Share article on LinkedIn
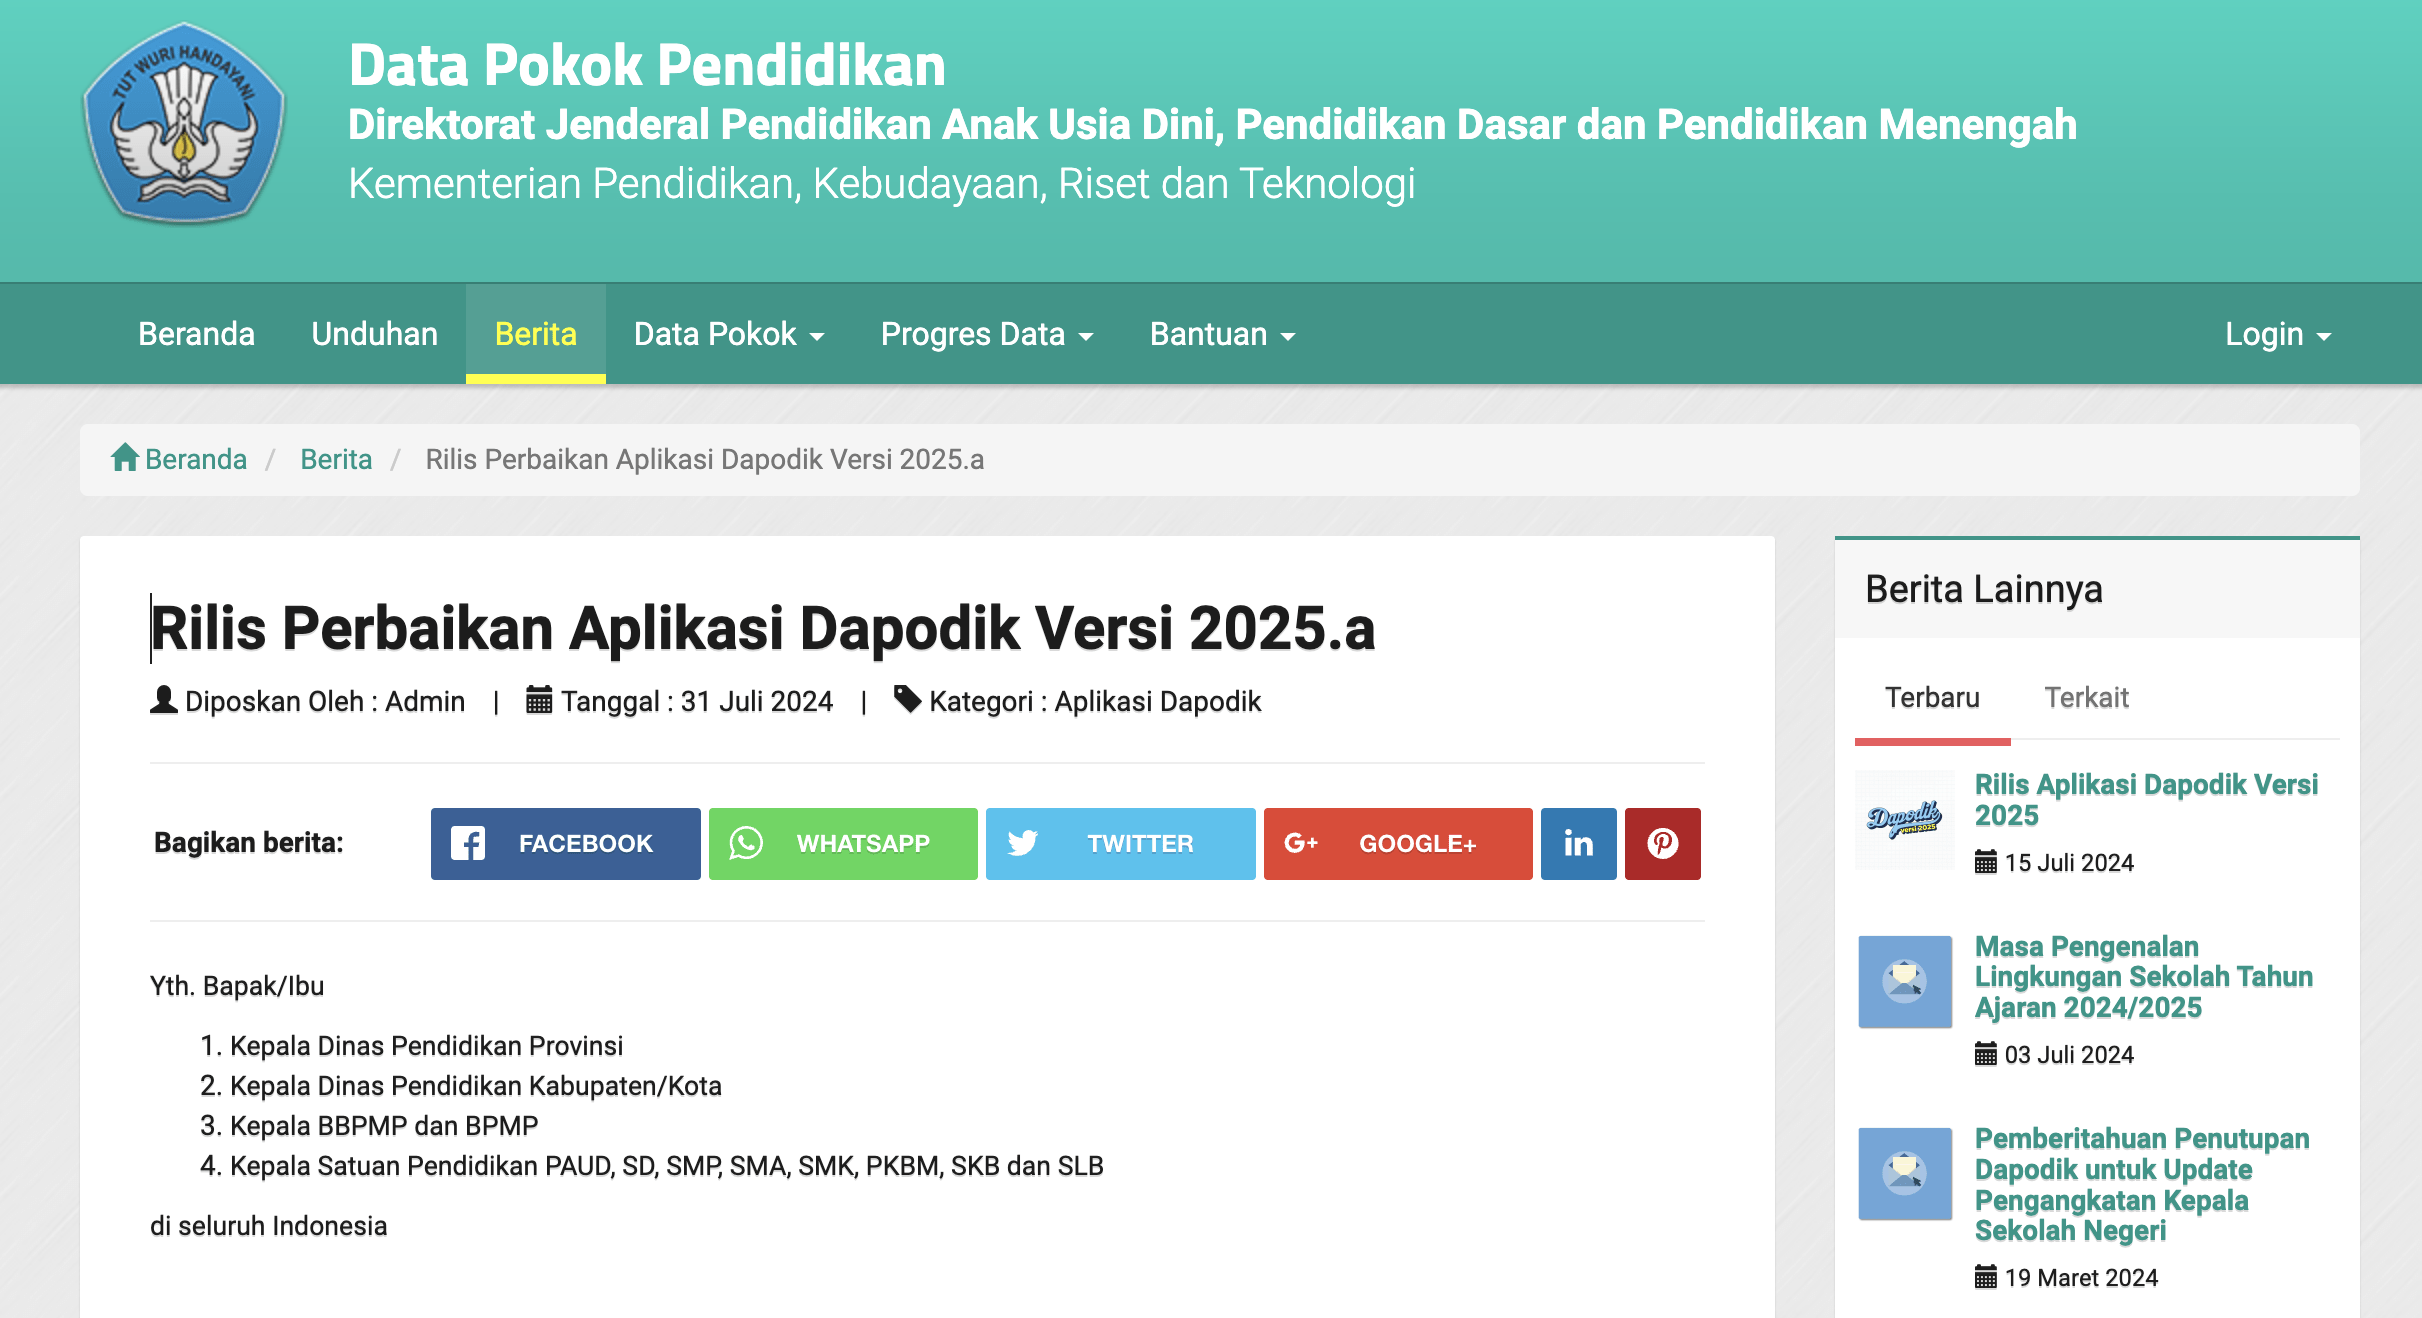Screen dimensions: 2422x1318 coord(1579,844)
